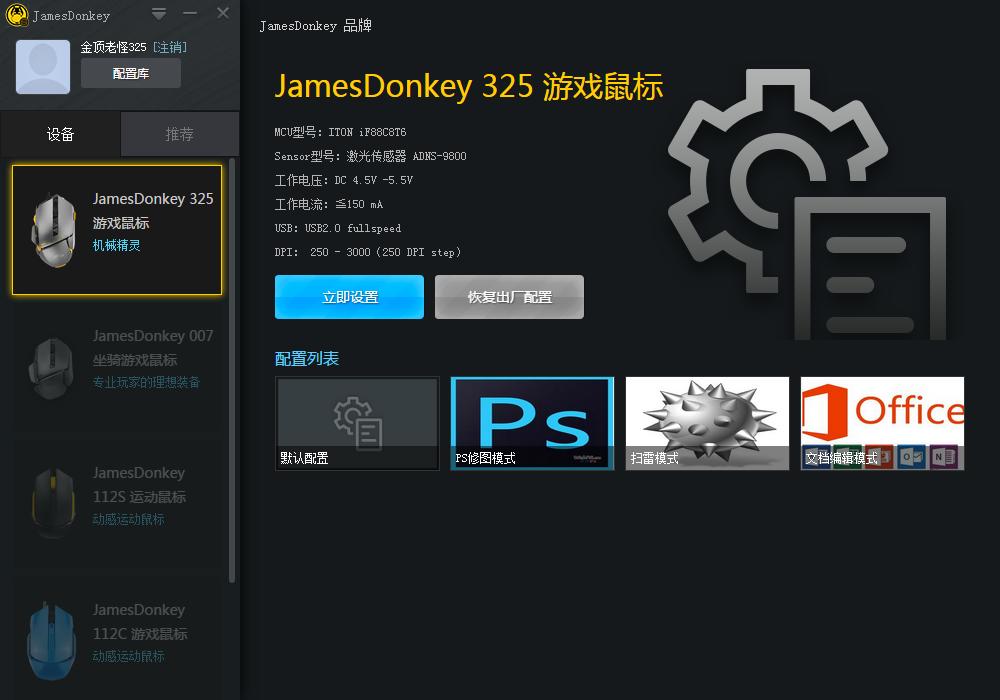Viewport: 1000px width, 700px height.
Task: Click the username 金顶老怪325
Action: pos(112,46)
